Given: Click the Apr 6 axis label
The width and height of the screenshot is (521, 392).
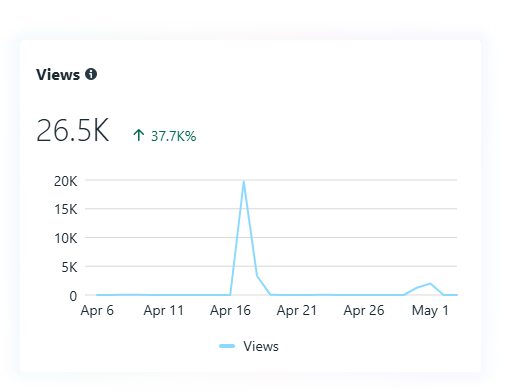Looking at the screenshot, I should (97, 311).
